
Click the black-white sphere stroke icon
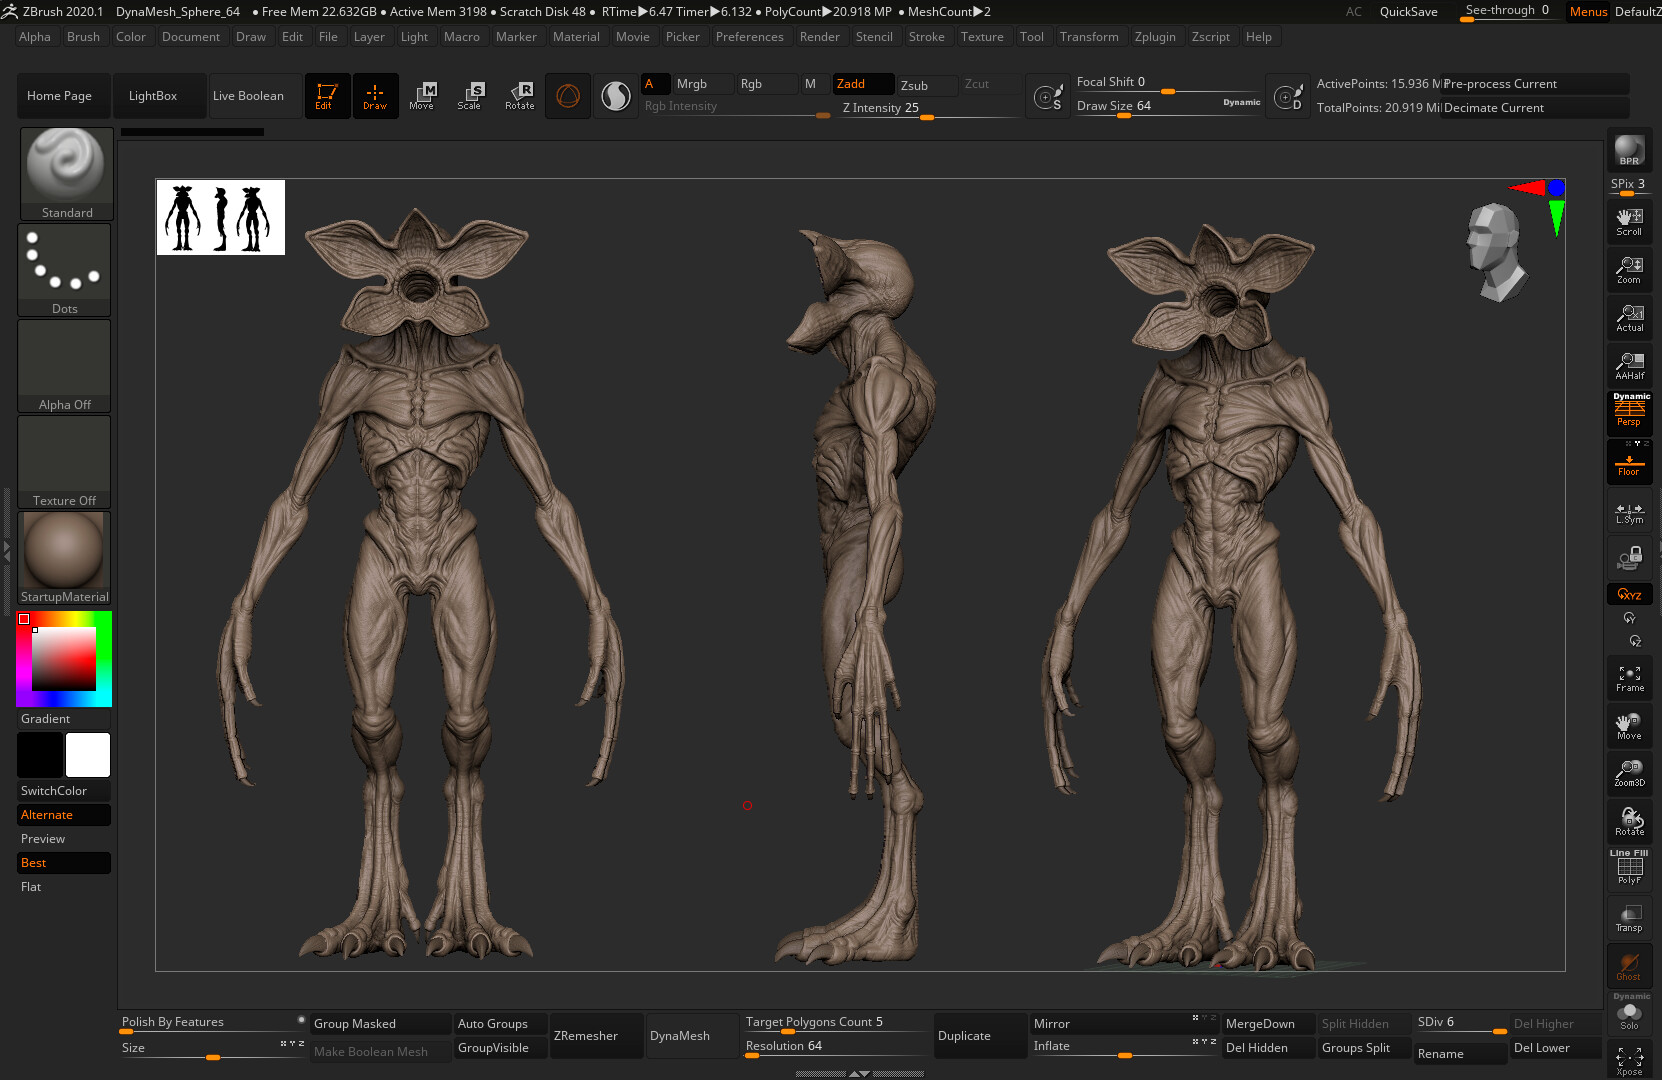coord(616,96)
